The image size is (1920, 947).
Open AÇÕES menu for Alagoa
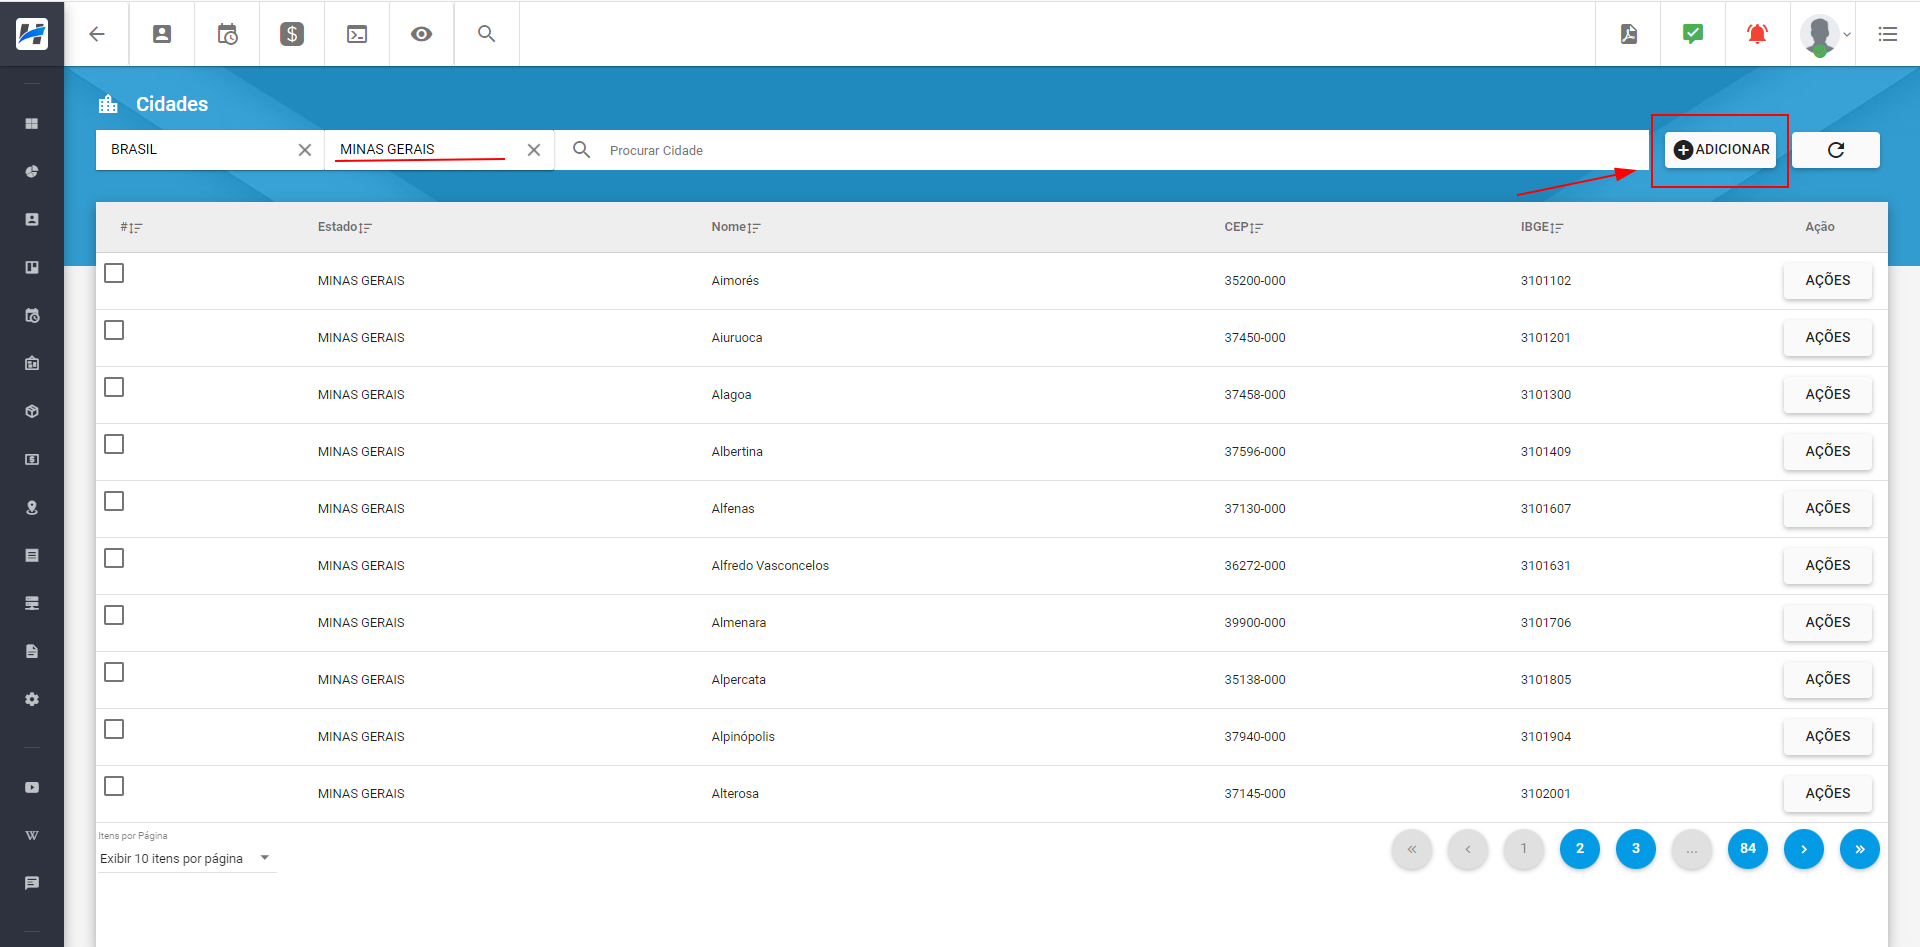(x=1827, y=395)
